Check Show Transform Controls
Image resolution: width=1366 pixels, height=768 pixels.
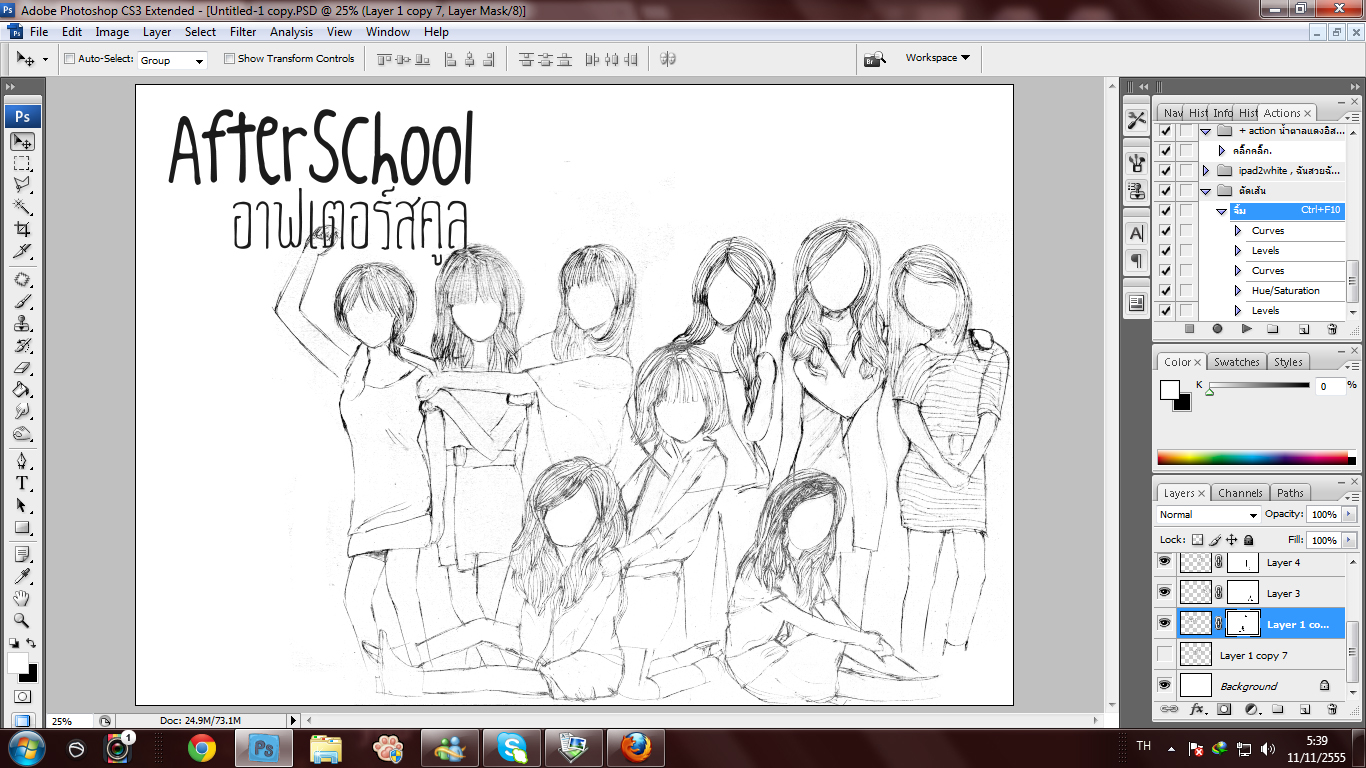(229, 59)
